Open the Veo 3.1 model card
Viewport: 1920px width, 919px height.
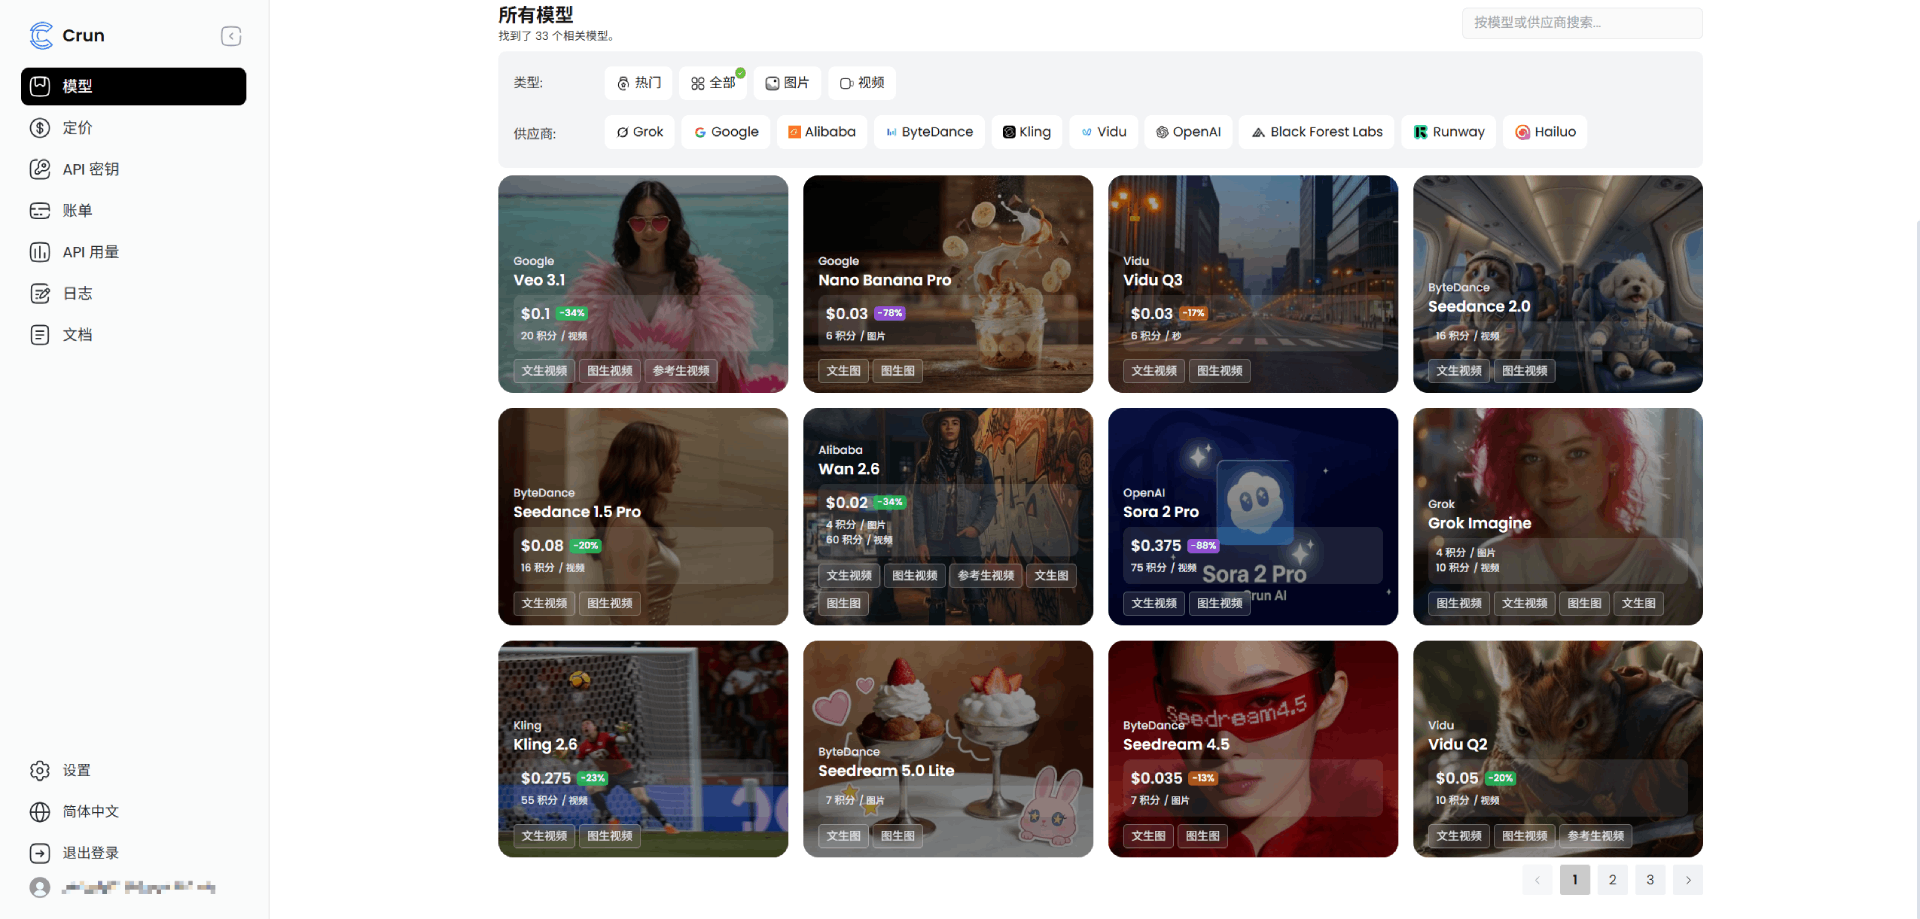[x=643, y=284]
